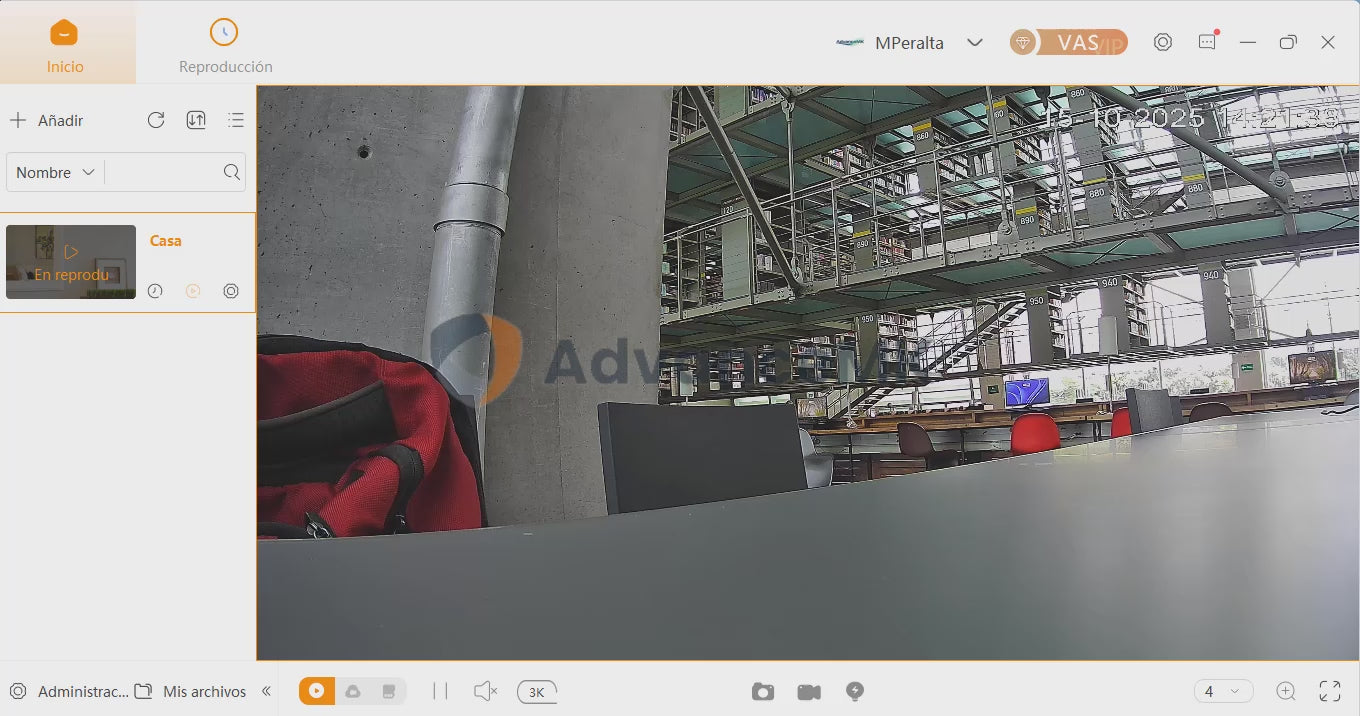Unmute the camera audio
The image size is (1360, 716).
point(485,691)
